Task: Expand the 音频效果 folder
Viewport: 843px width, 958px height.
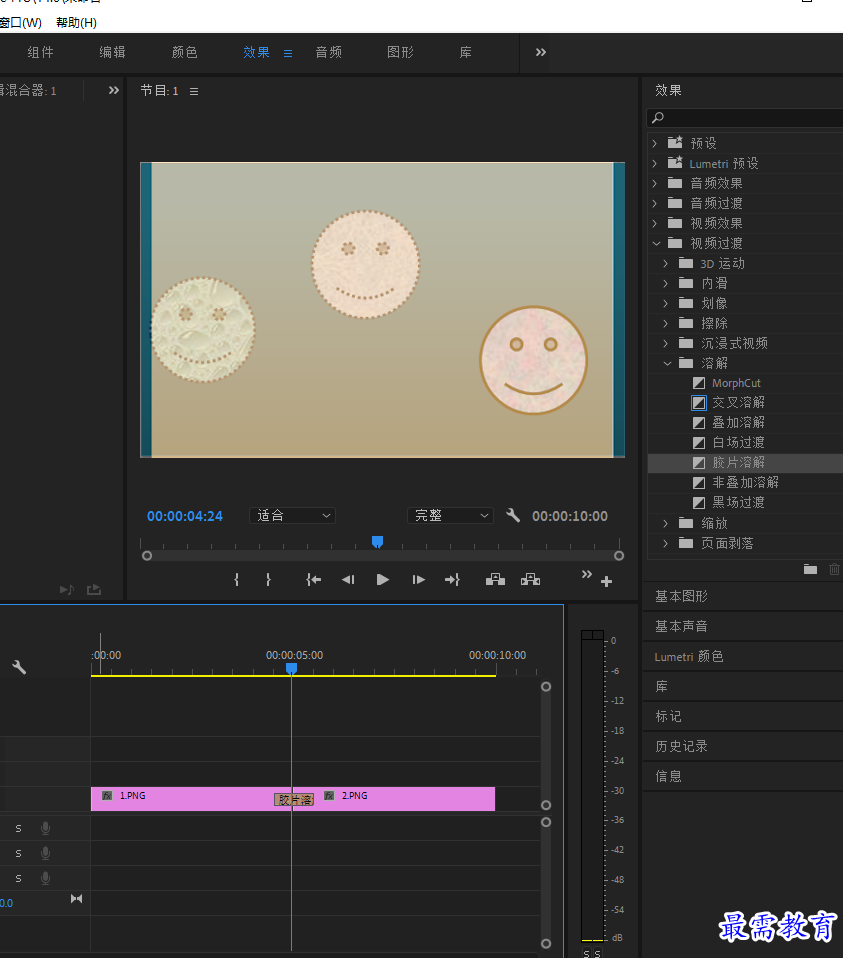Action: [655, 183]
